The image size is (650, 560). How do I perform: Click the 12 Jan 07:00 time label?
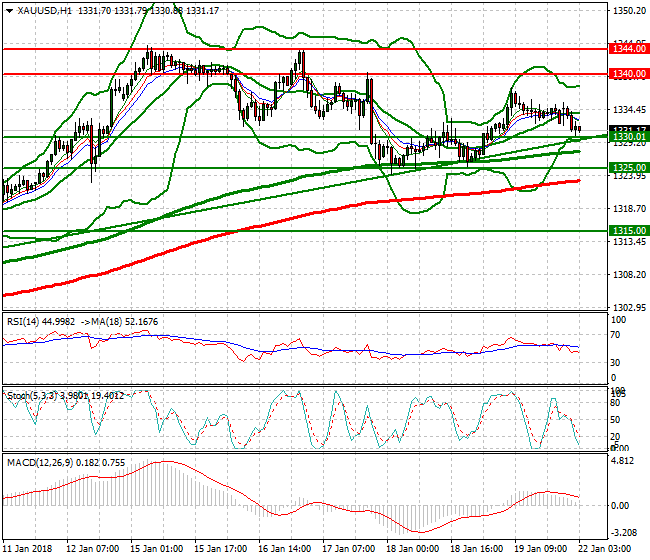[x=93, y=548]
